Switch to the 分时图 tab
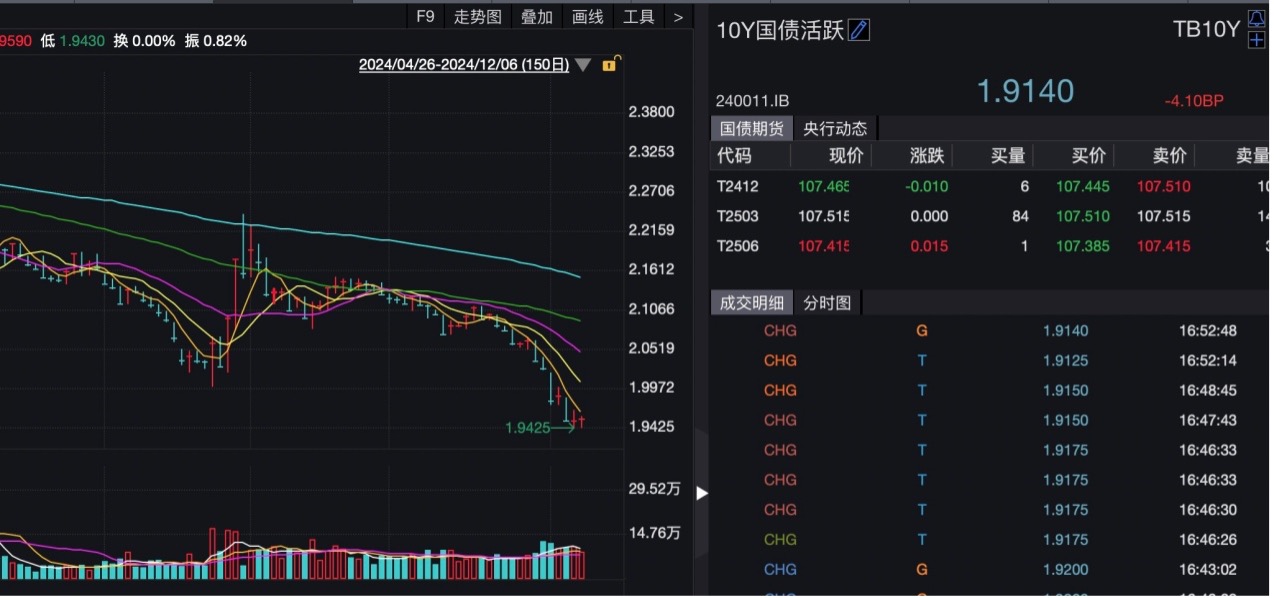1274x598 pixels. pos(827,302)
